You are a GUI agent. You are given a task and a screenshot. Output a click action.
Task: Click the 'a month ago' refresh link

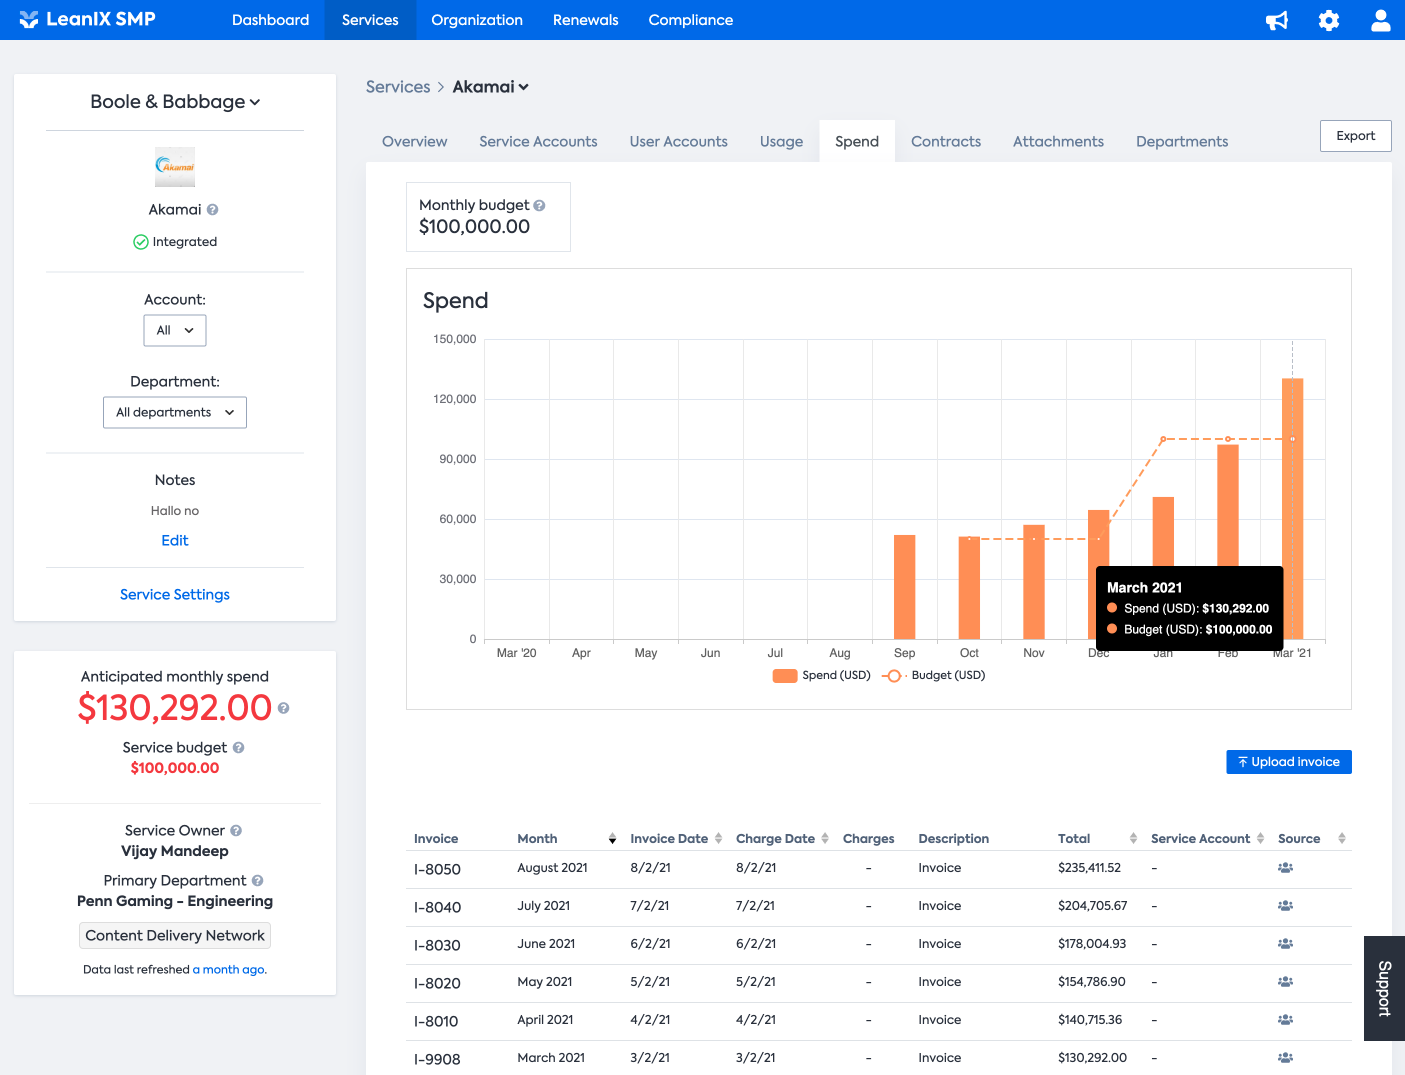click(x=229, y=970)
